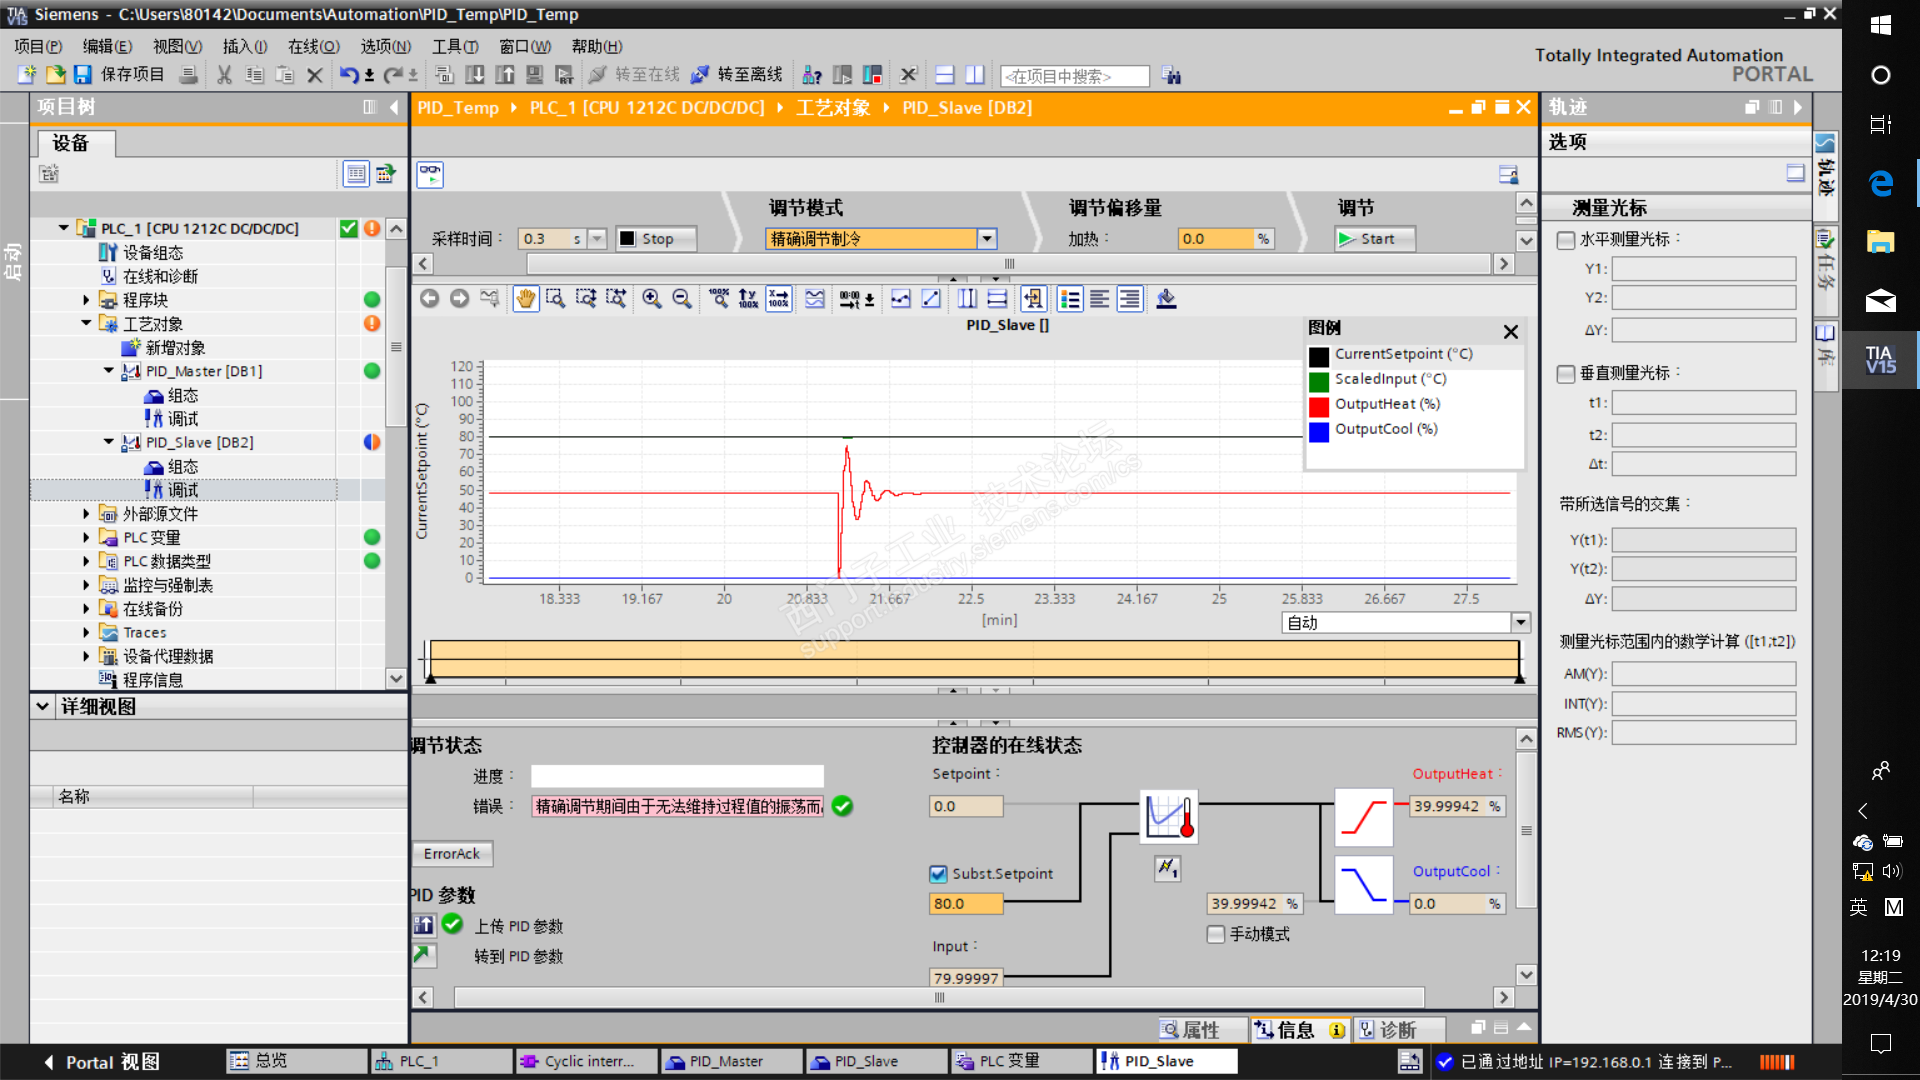Screen dimensions: 1920x1080
Task: Open the Edge browser from the taskbar
Action: pos(1880,183)
